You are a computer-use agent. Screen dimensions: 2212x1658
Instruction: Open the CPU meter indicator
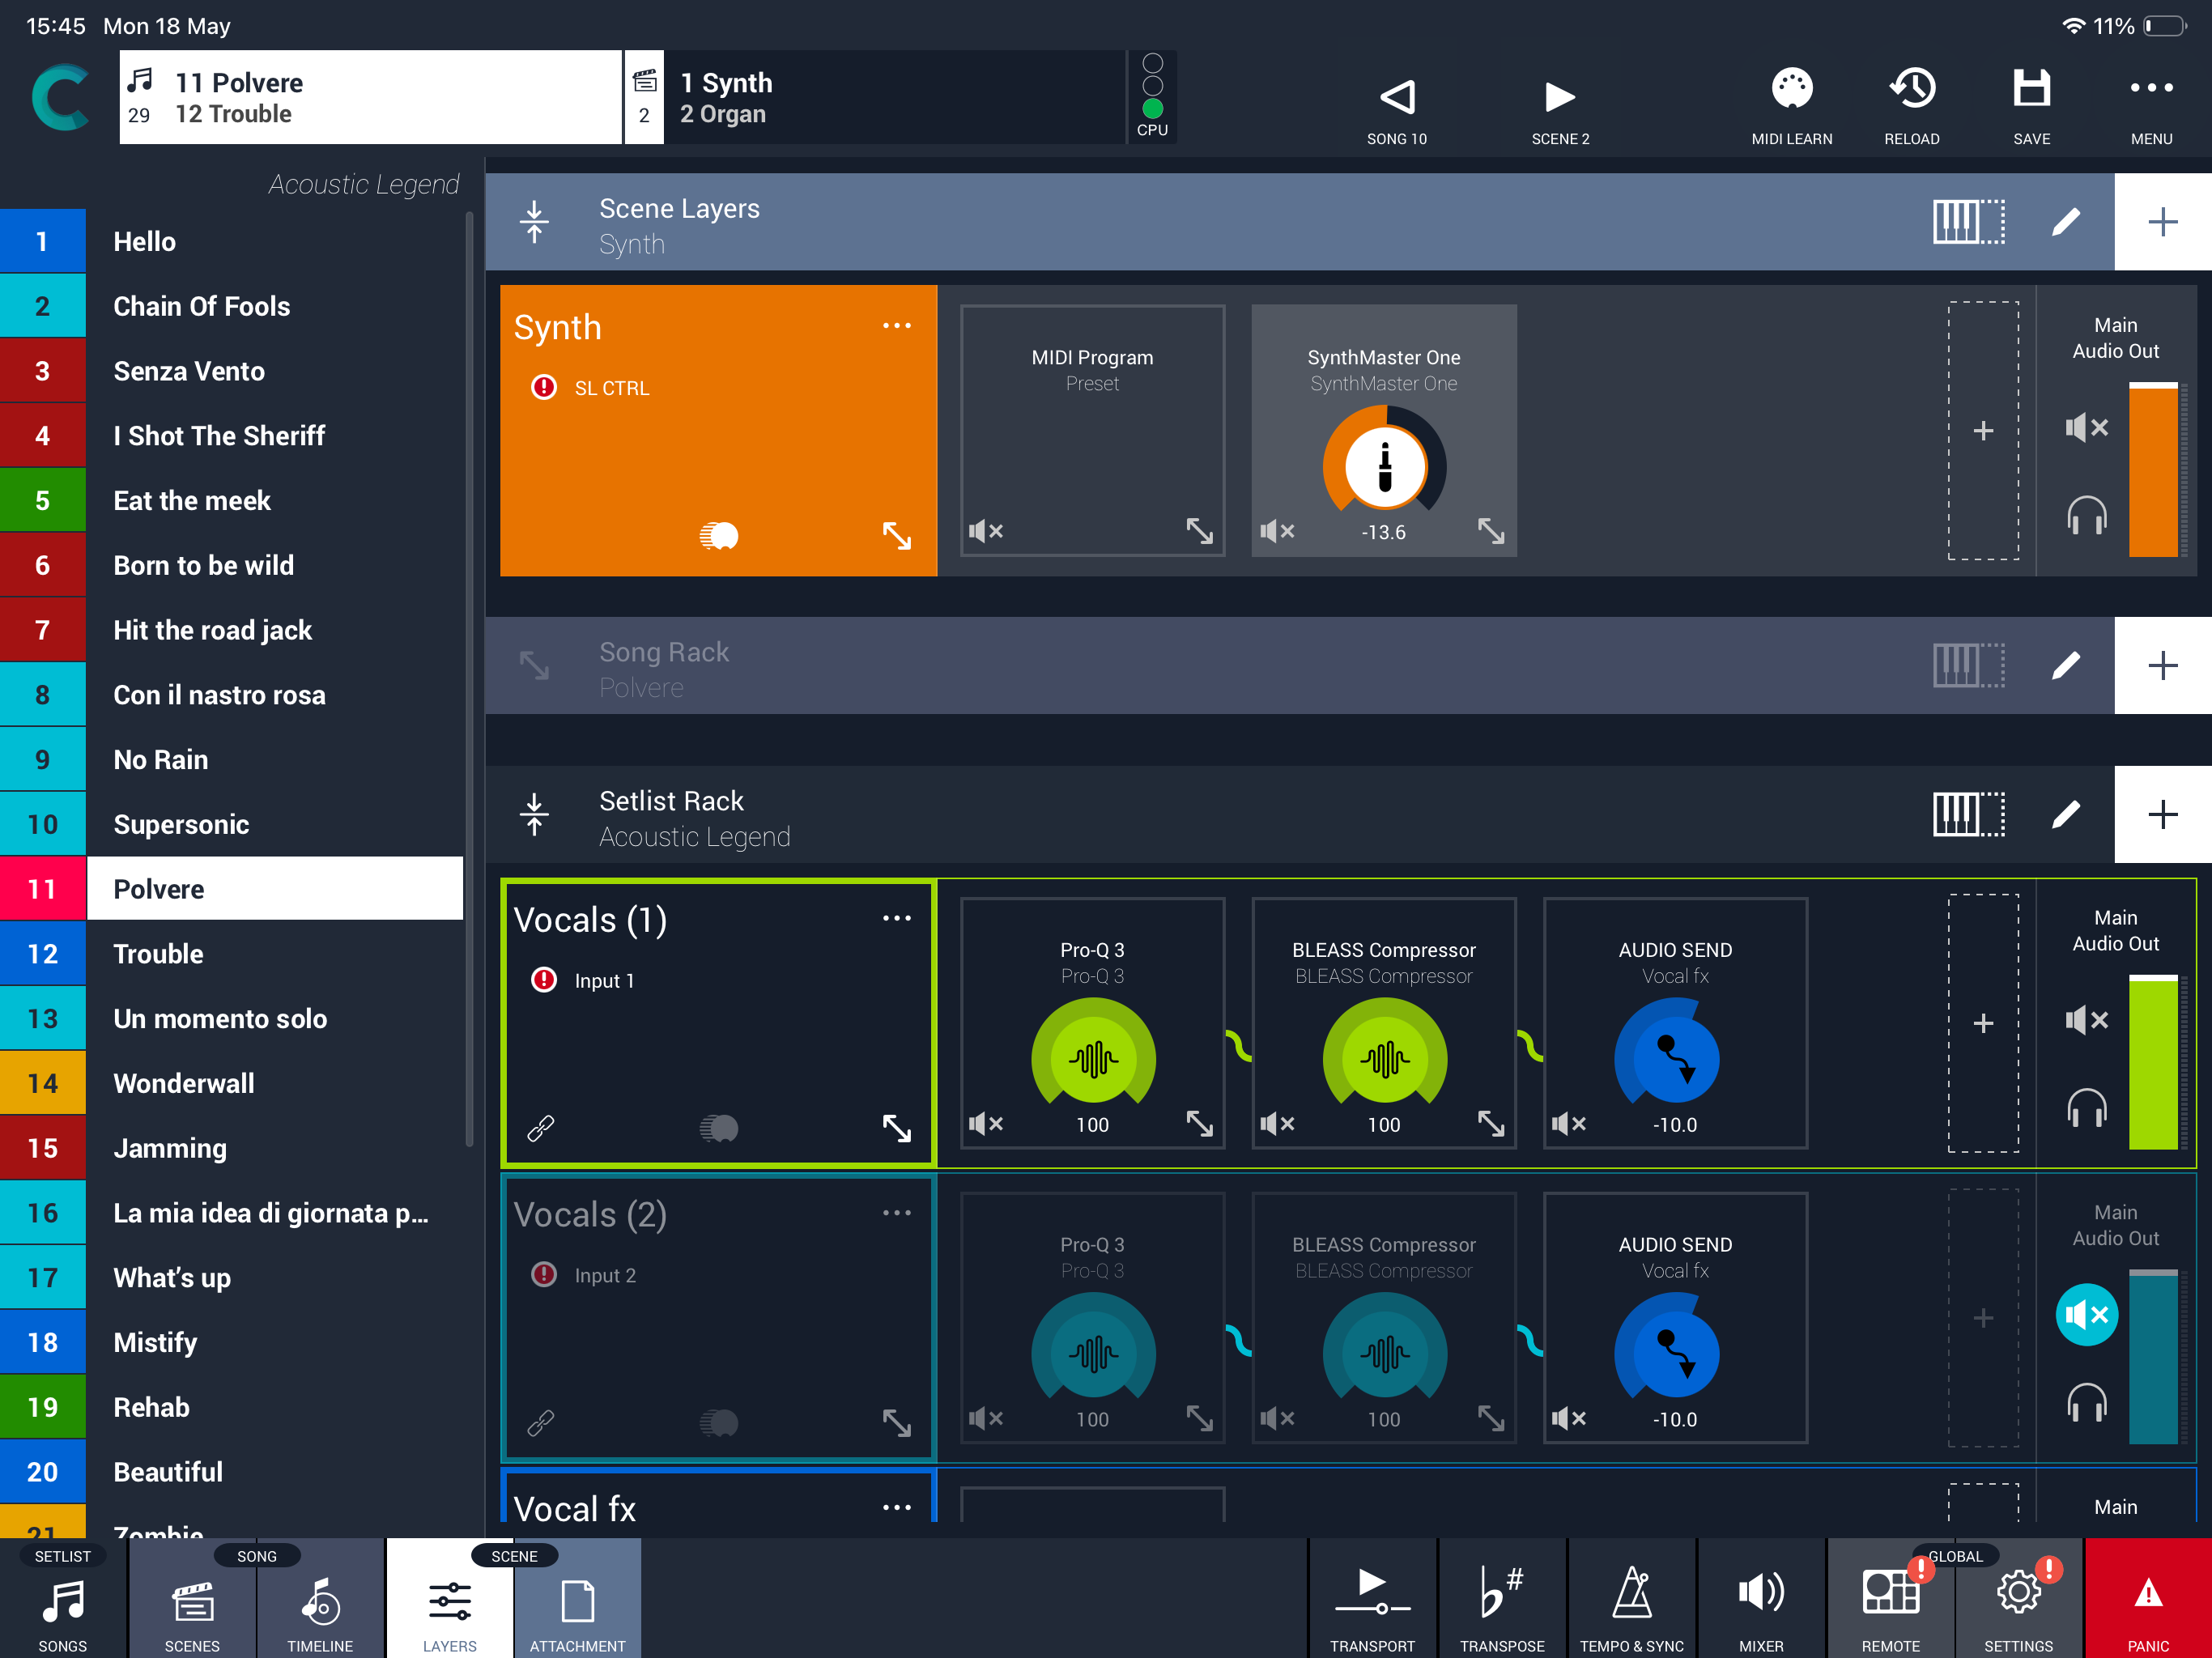[1152, 96]
